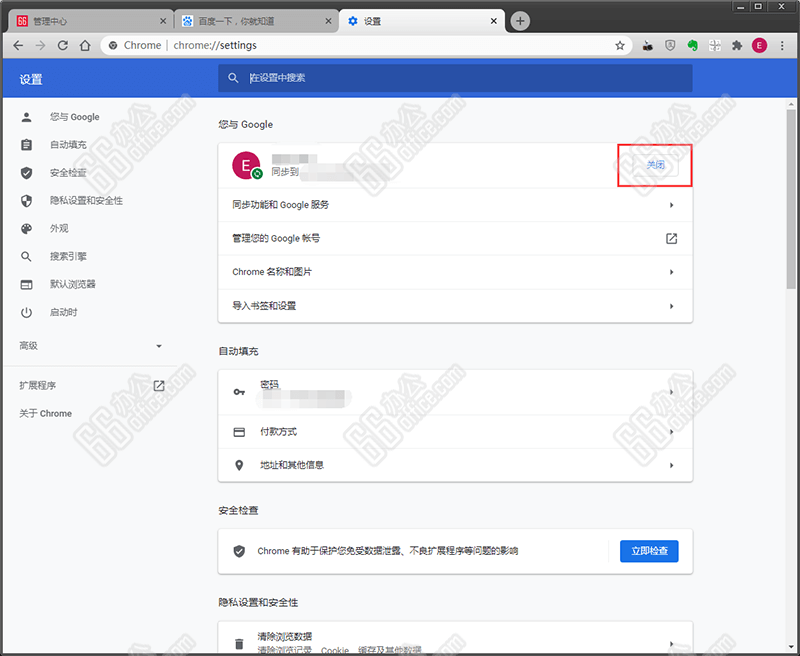Open a new tab with the plus button
This screenshot has width=800, height=656.
(x=520, y=21)
